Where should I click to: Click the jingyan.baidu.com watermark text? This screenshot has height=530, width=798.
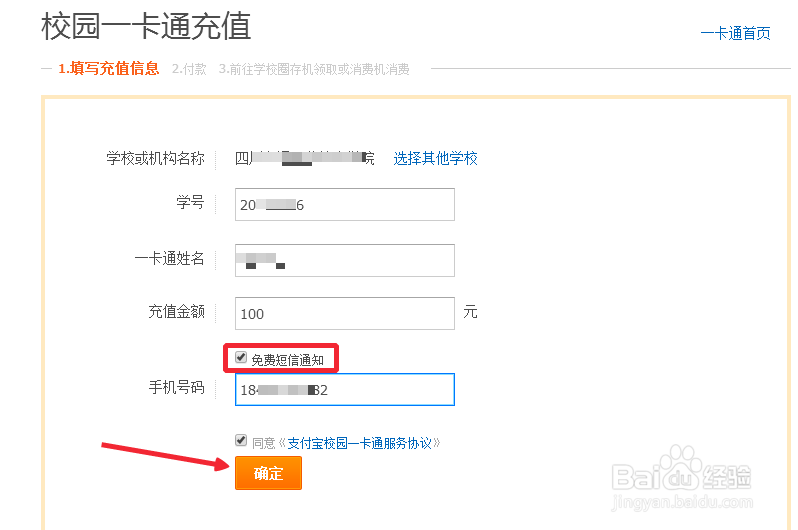point(682,503)
